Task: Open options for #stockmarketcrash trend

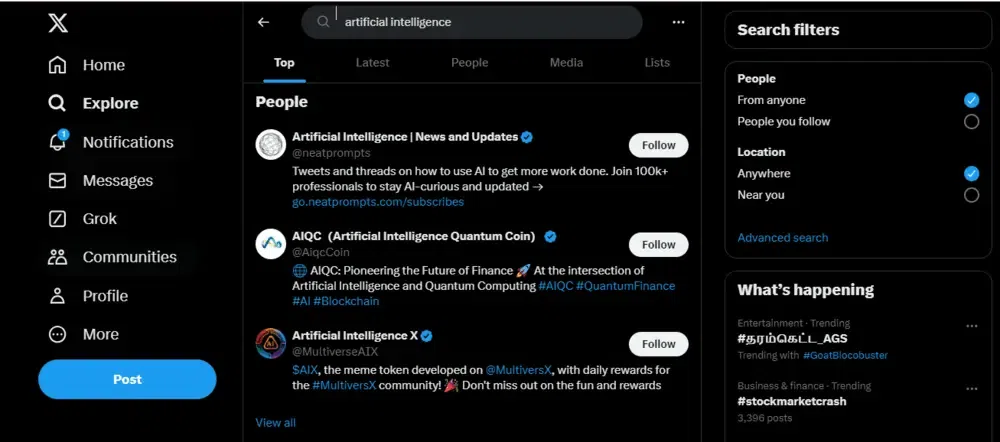Action: pyautogui.click(x=971, y=388)
